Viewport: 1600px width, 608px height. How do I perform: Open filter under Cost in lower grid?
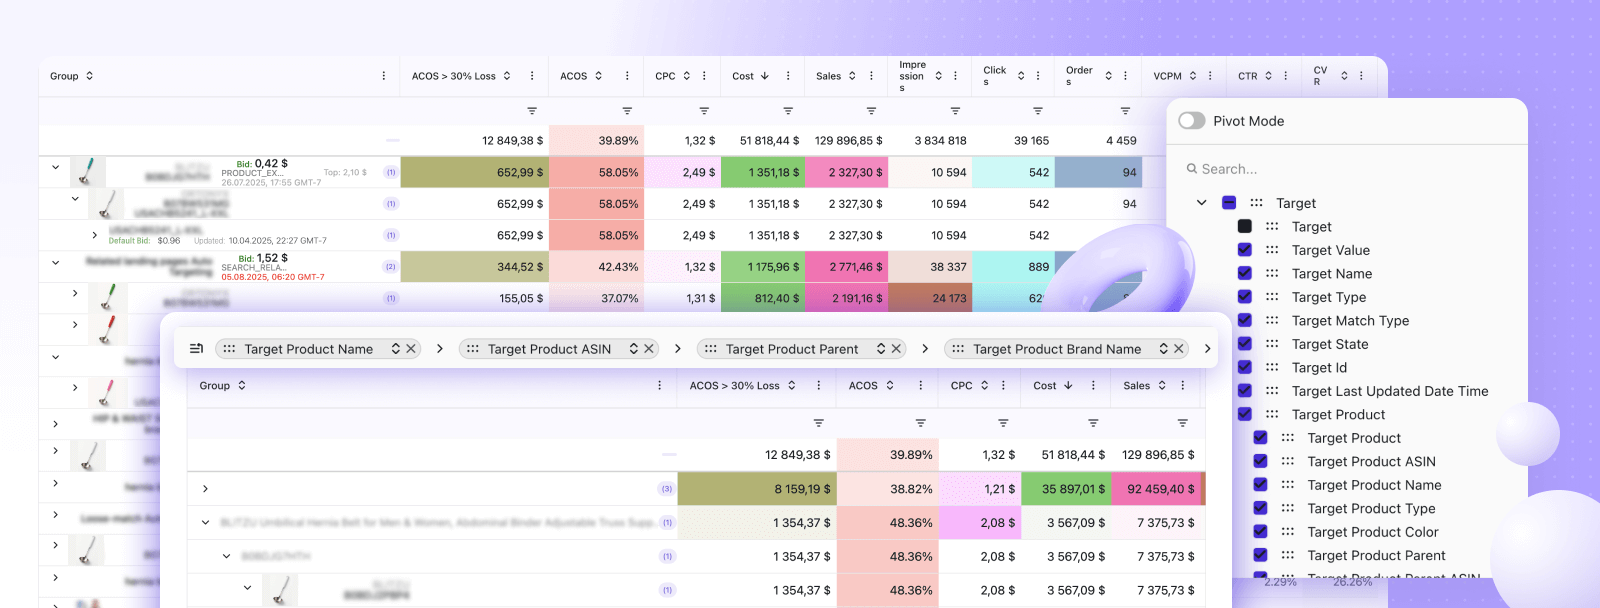point(1093,423)
